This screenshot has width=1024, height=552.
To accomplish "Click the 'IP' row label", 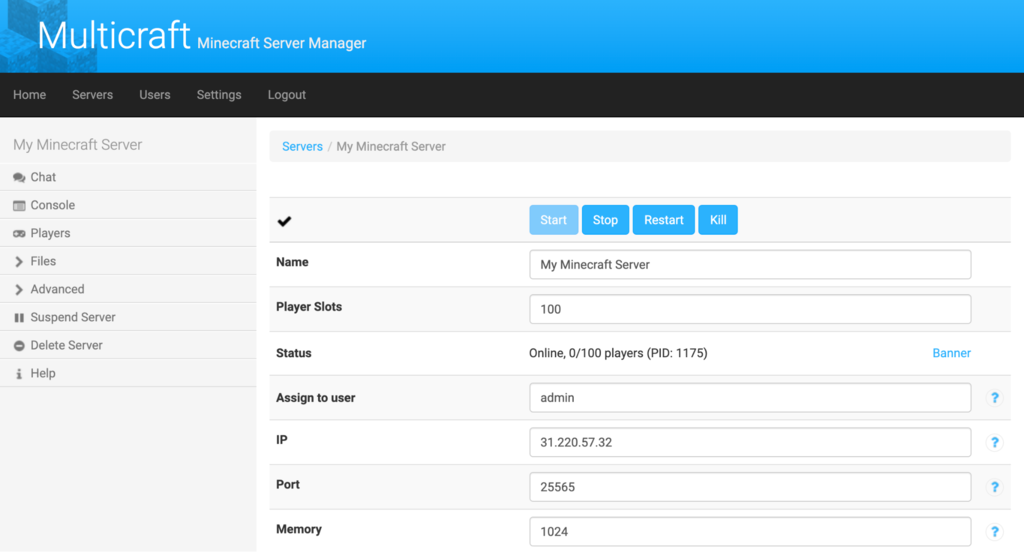I will 281,440.
